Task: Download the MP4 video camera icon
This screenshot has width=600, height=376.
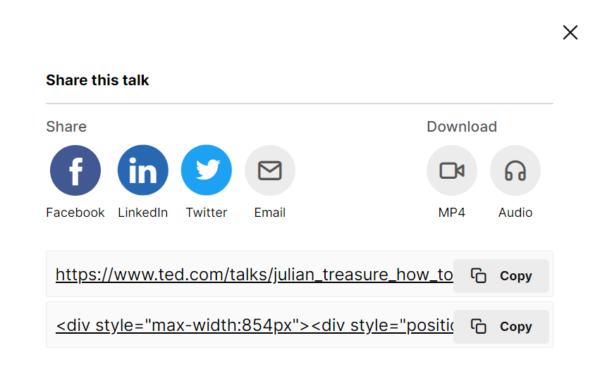Action: coord(452,170)
